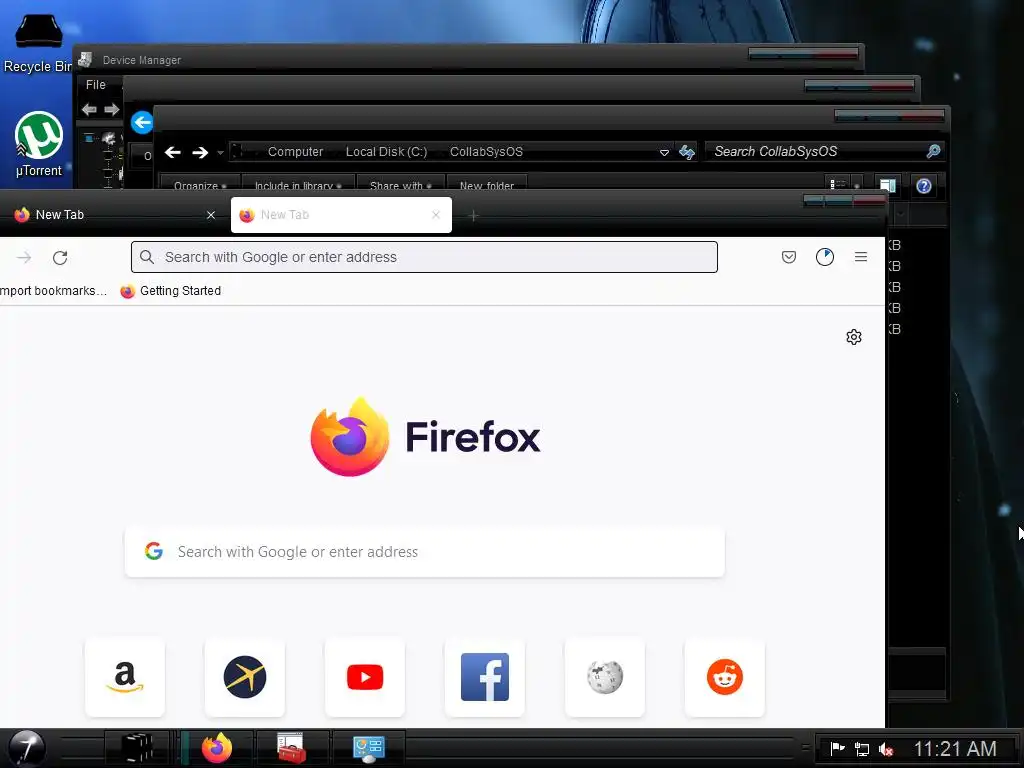Screen dimensions: 1024x768
Task: Click Import bookmarks button
Action: click(53, 291)
